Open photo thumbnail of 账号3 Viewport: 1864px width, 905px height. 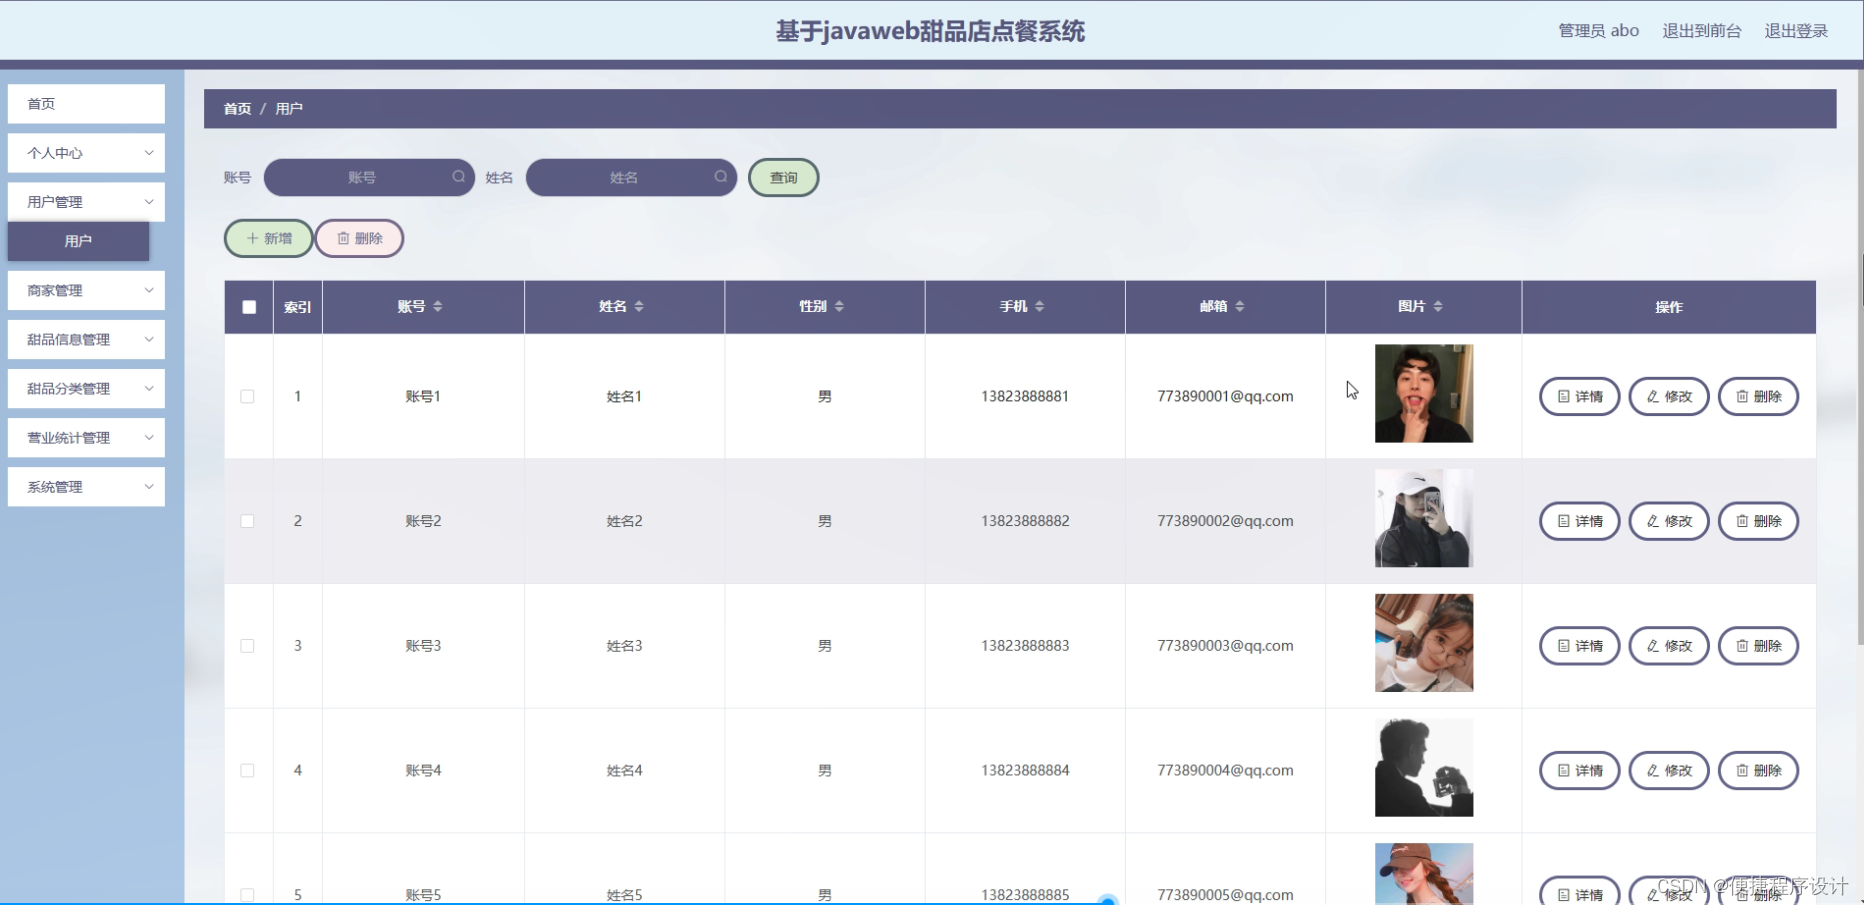tap(1423, 643)
